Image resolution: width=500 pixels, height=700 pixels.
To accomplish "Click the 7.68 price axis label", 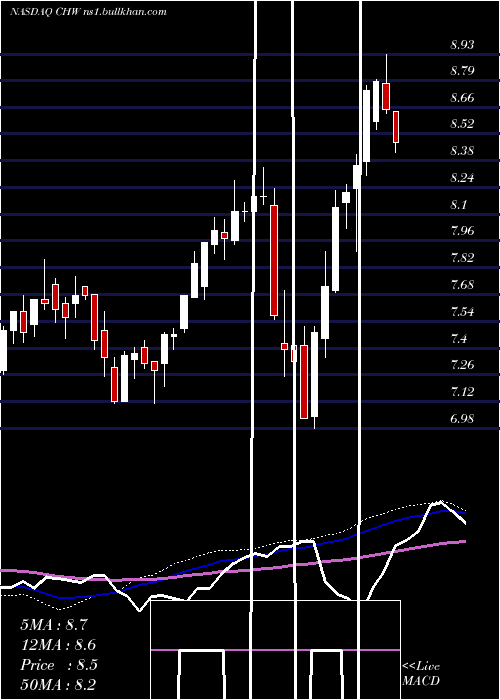I will [x=462, y=285].
